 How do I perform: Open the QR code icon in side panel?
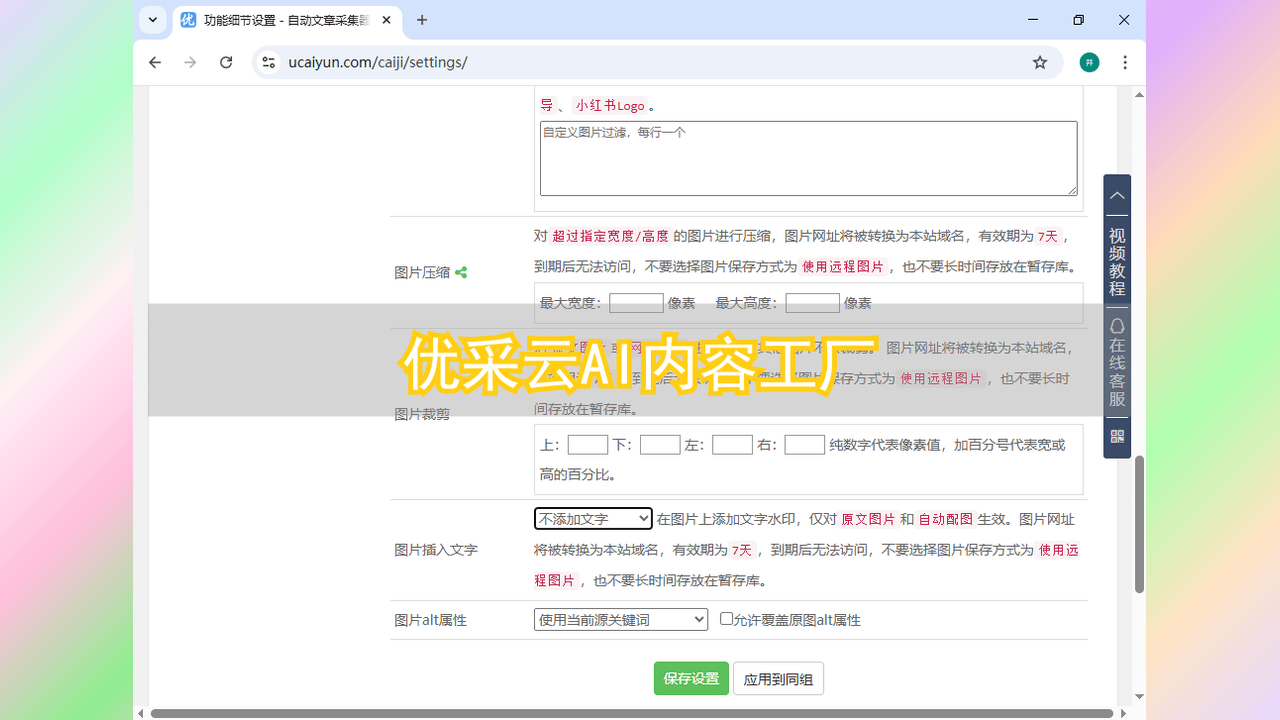tap(1117, 437)
